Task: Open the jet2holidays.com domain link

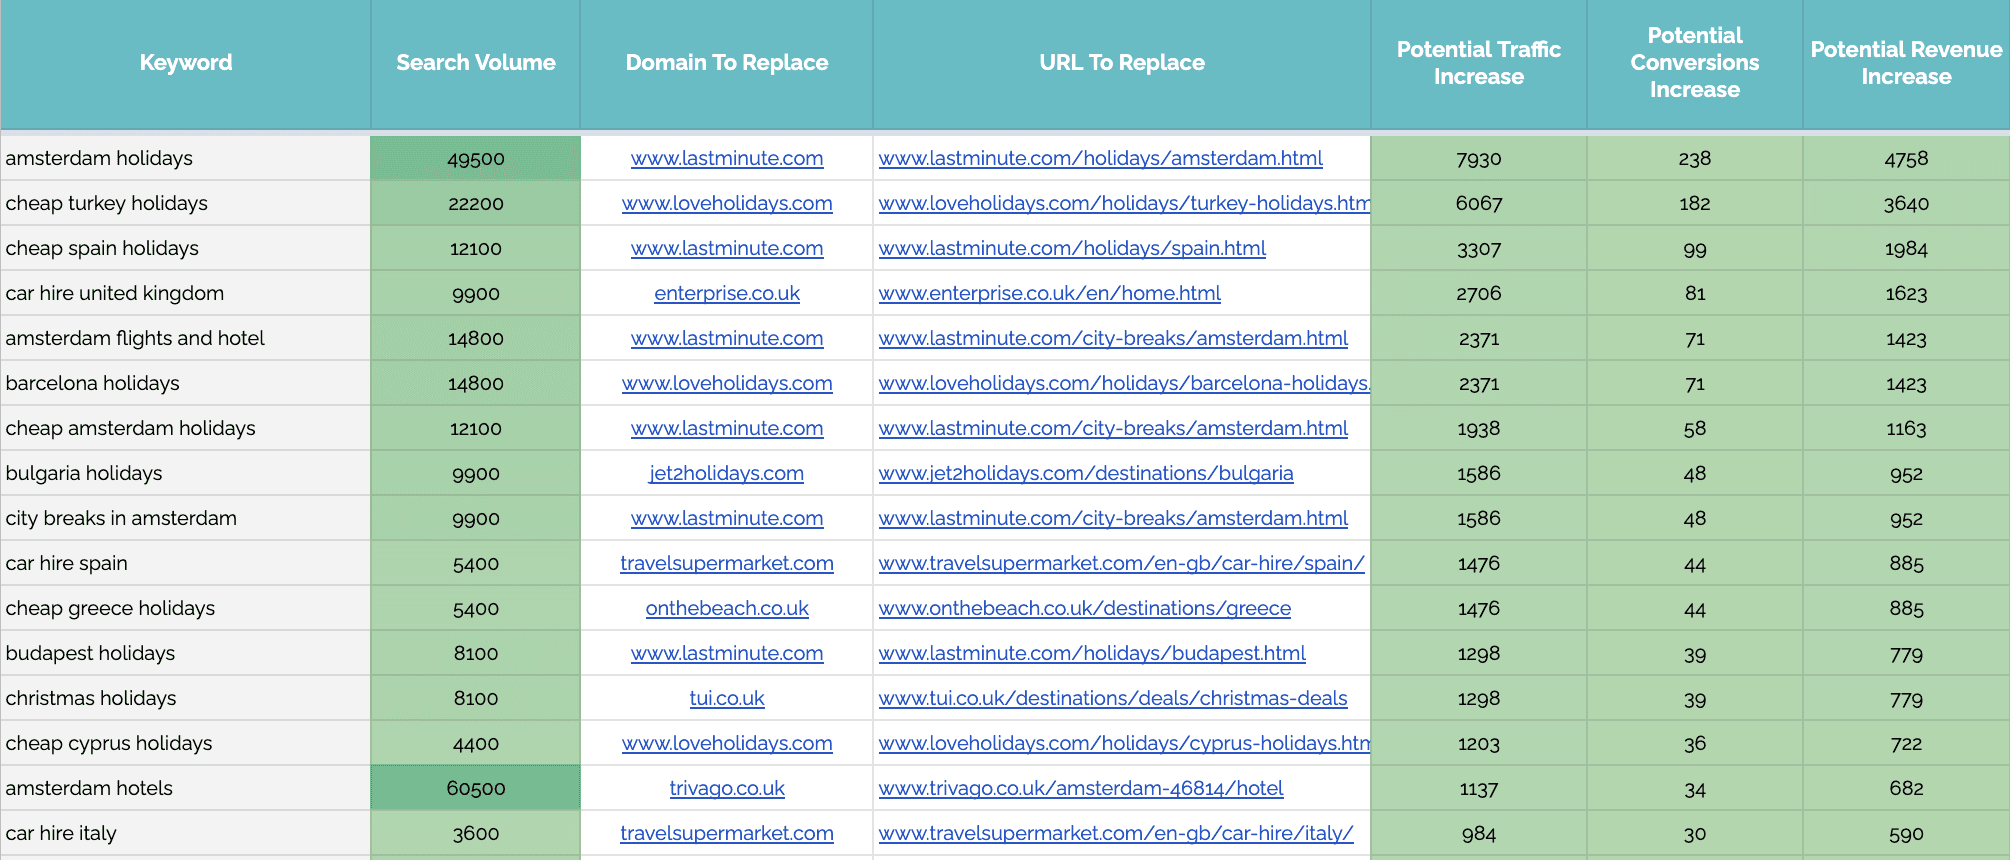Action: tap(727, 474)
